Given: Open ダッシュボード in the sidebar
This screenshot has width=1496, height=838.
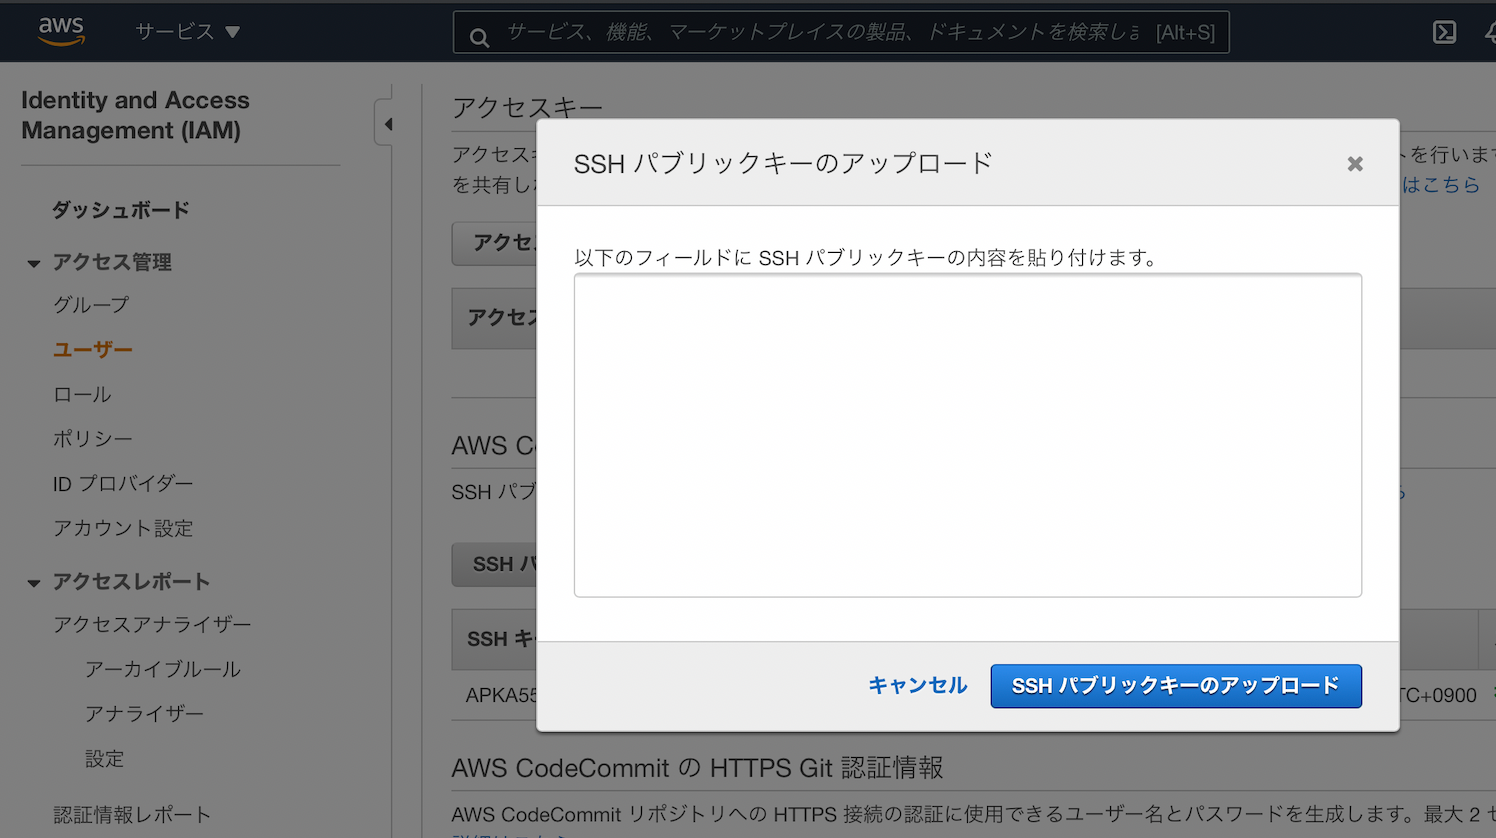Looking at the screenshot, I should point(121,210).
